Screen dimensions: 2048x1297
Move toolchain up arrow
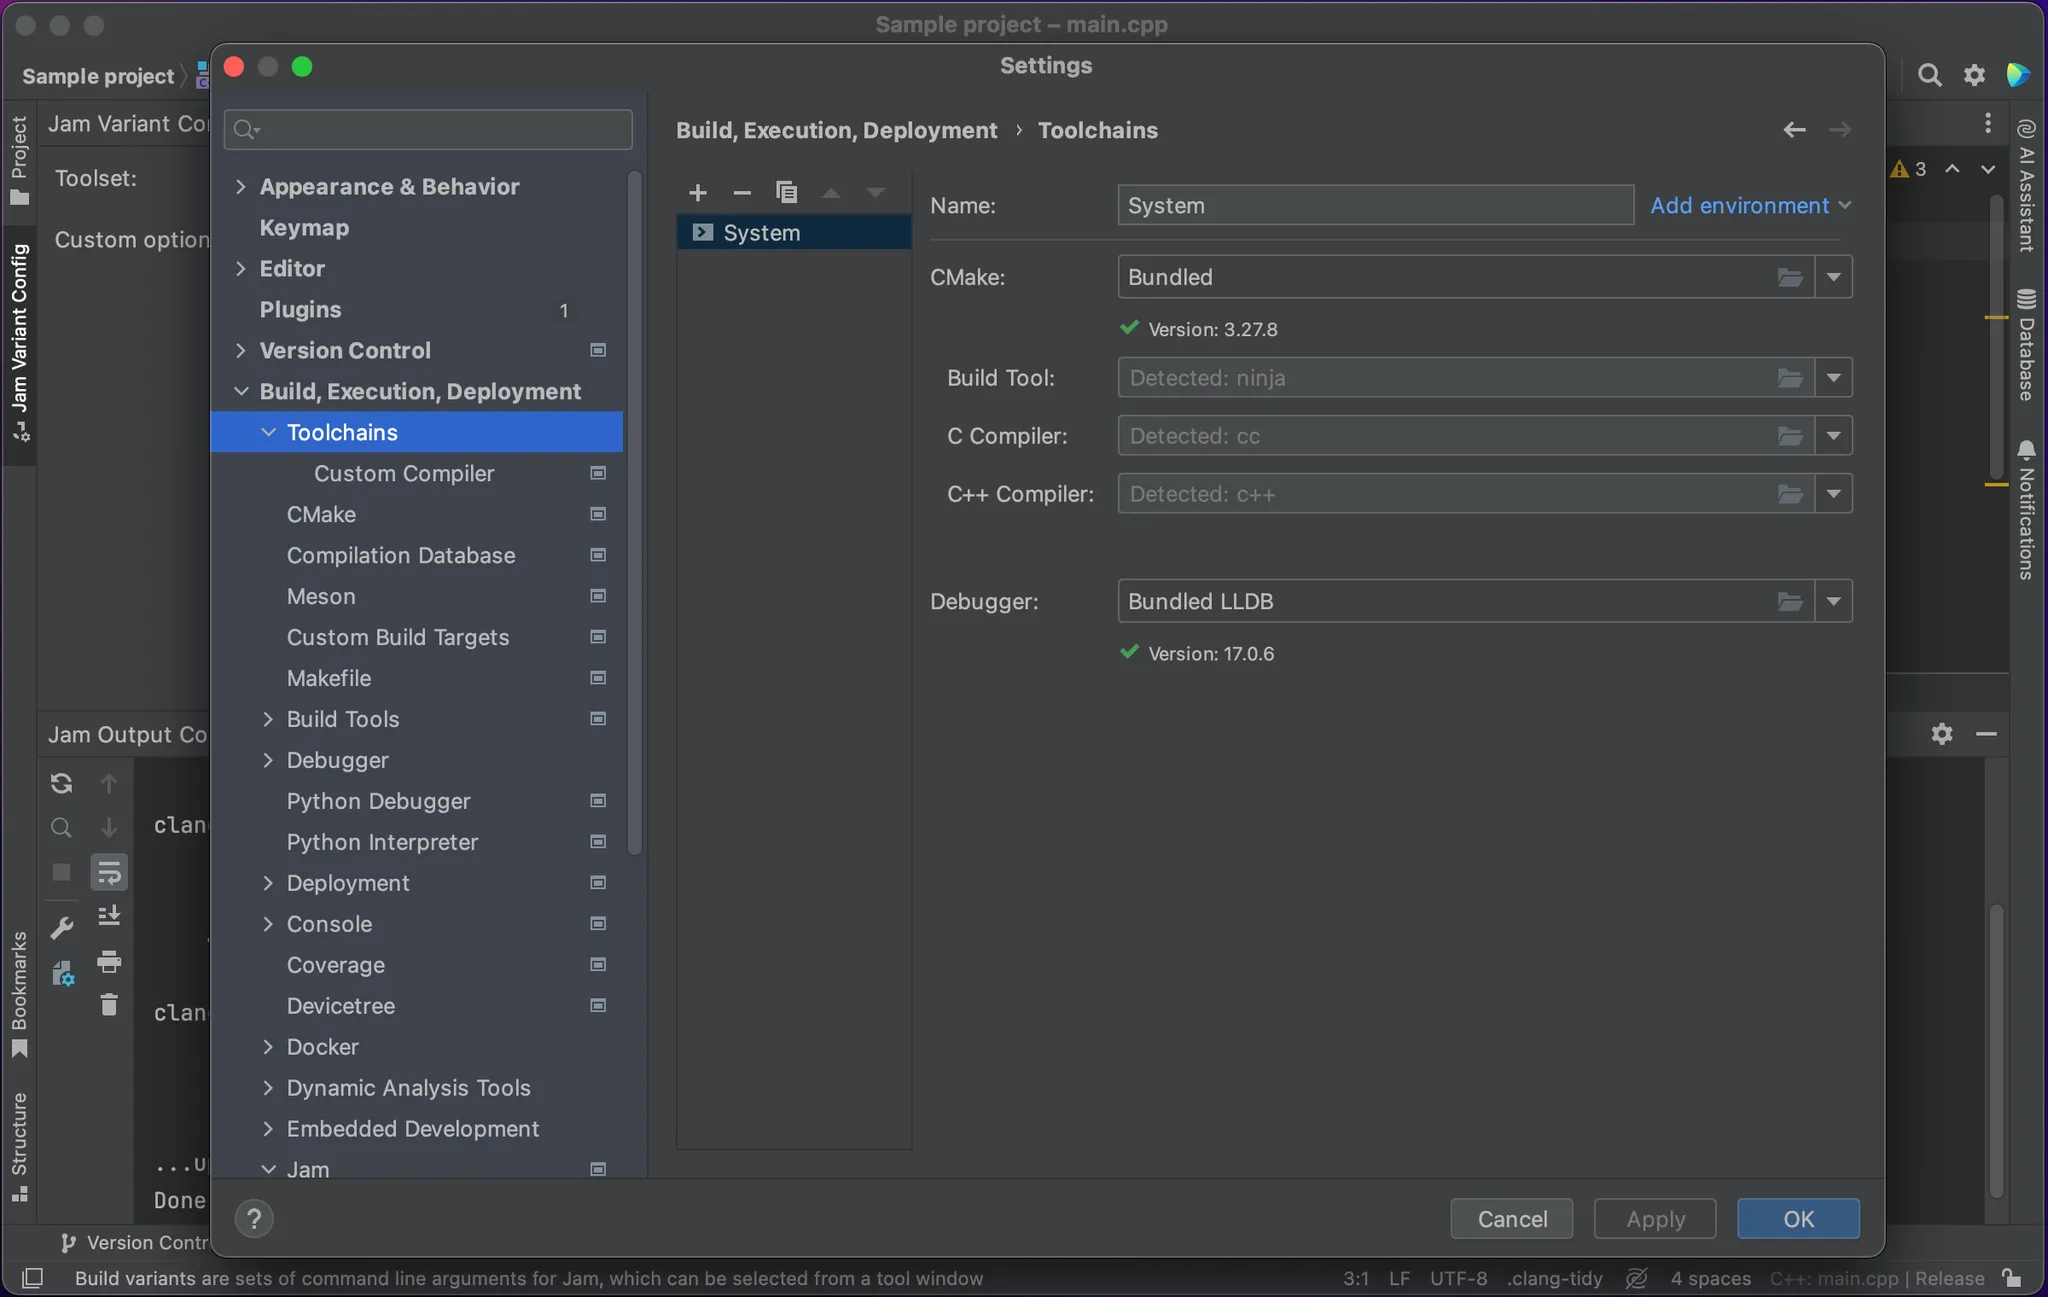pyautogui.click(x=831, y=192)
